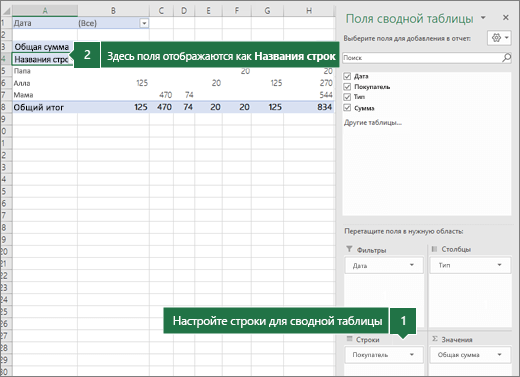The height and width of the screenshot is (377, 520).
Task: Select column H header
Action: (309, 11)
